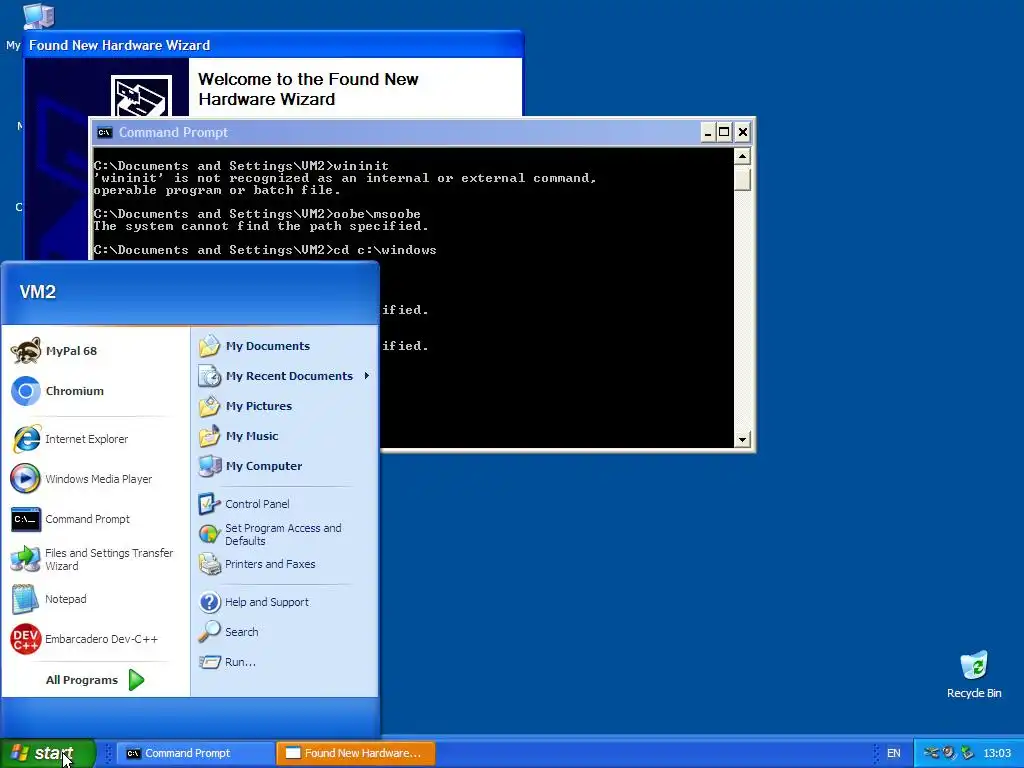Close the Command Prompt window
This screenshot has height=768, width=1024.
pyautogui.click(x=743, y=133)
